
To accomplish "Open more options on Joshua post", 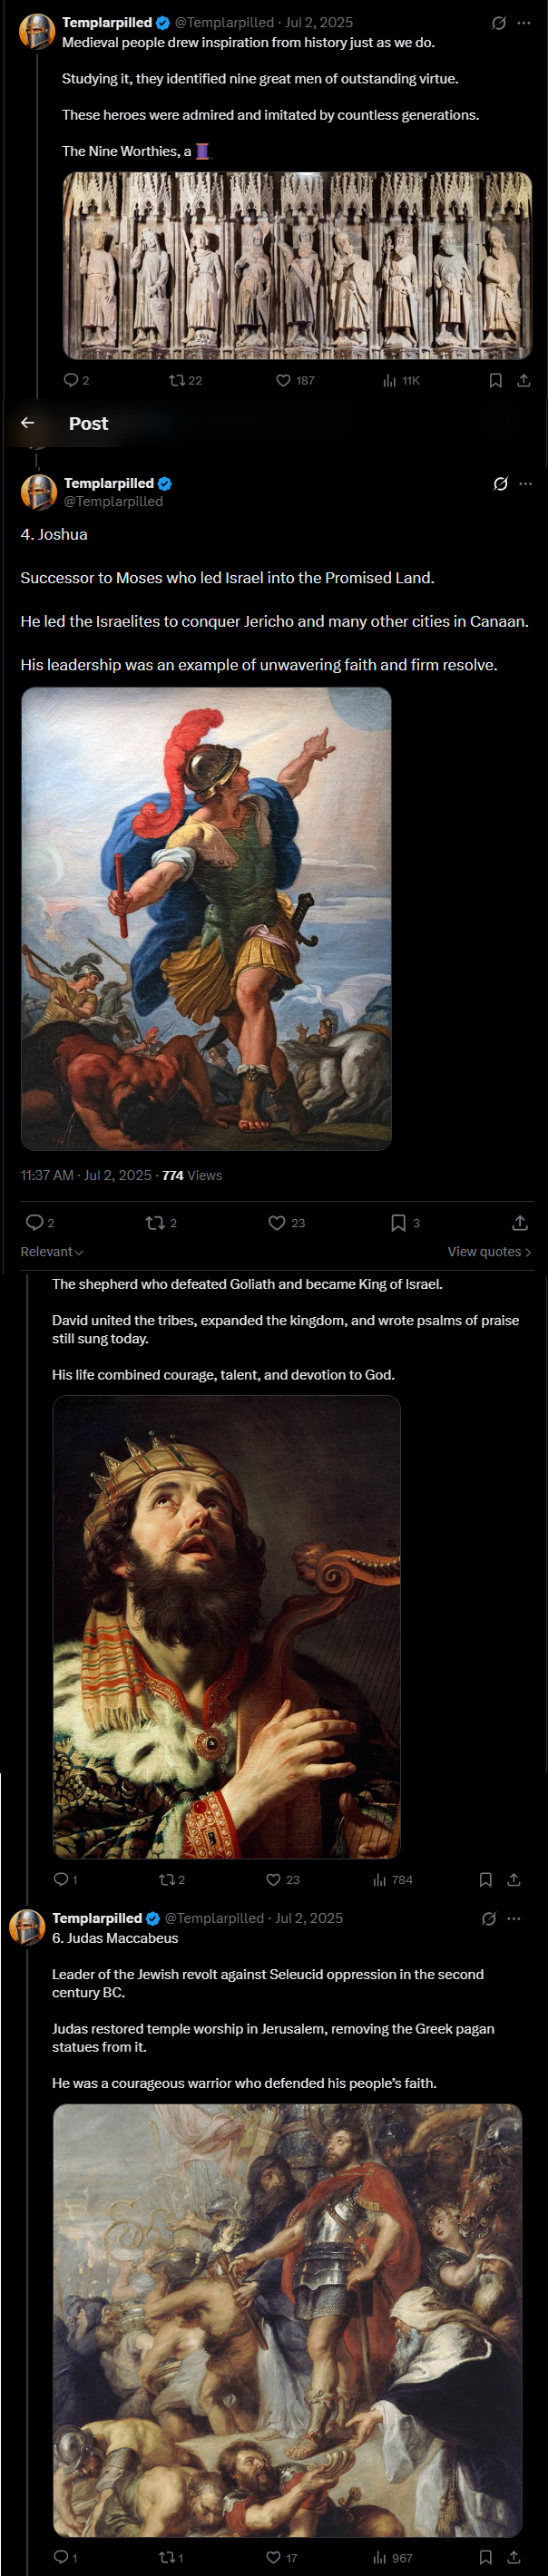I will [526, 483].
